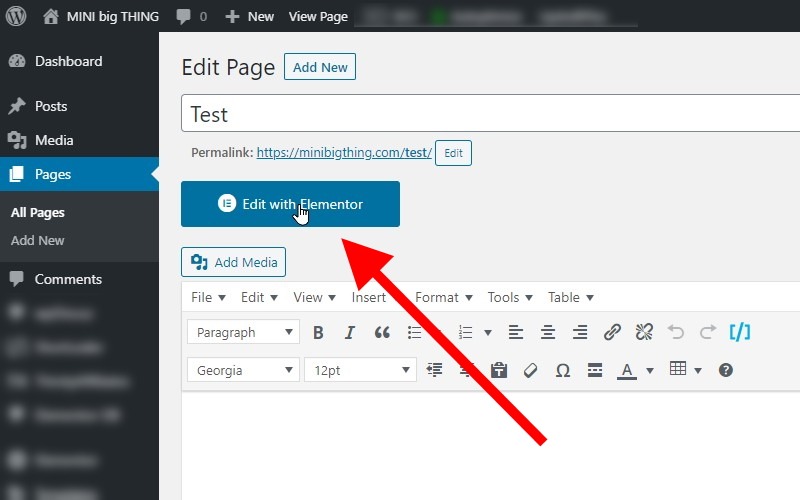The height and width of the screenshot is (500, 800).
Task: Click the undo arrow
Action: point(676,333)
